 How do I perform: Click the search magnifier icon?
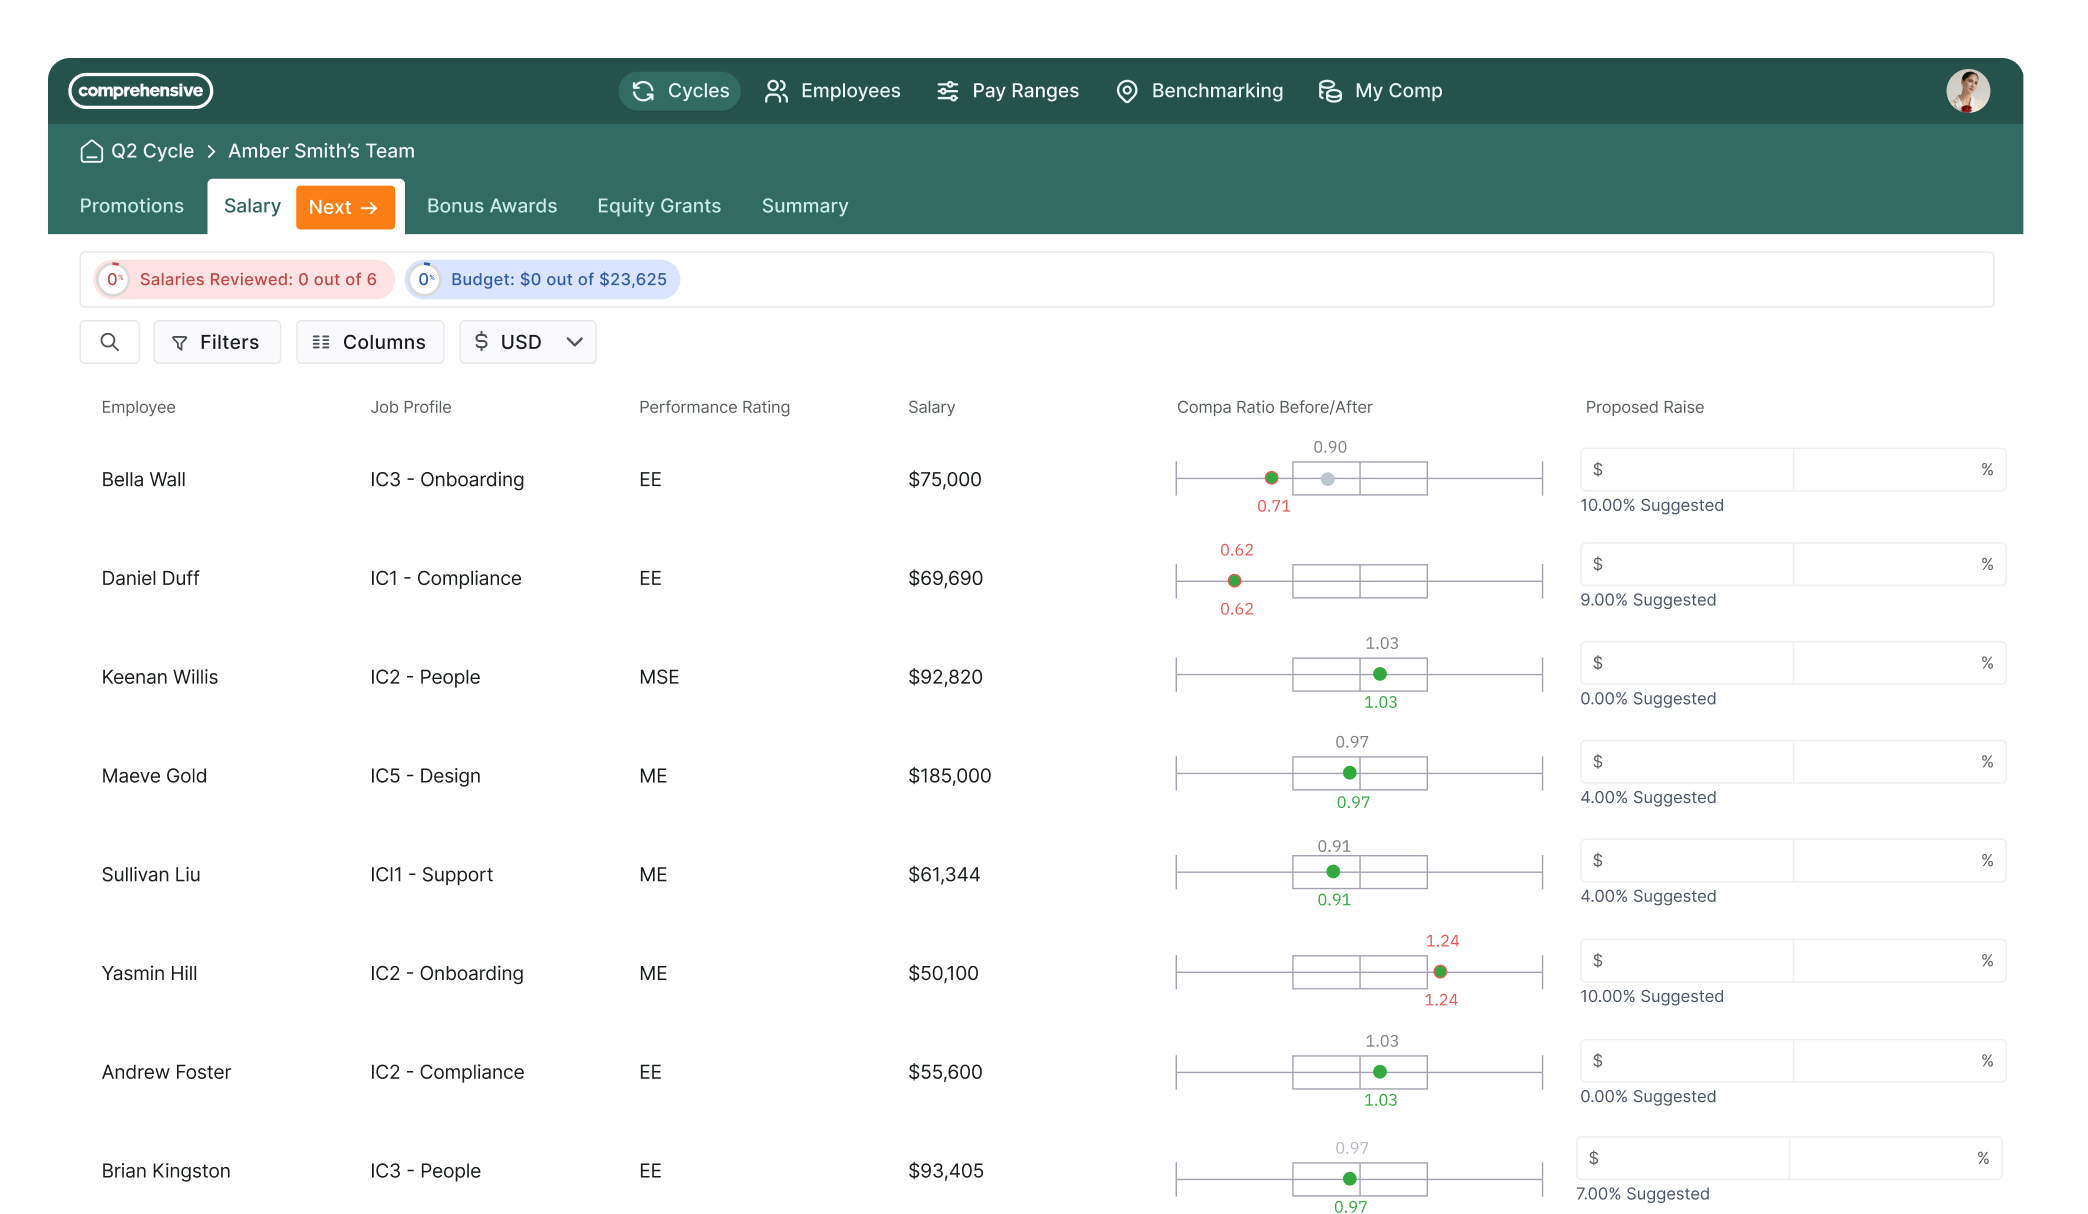point(110,342)
